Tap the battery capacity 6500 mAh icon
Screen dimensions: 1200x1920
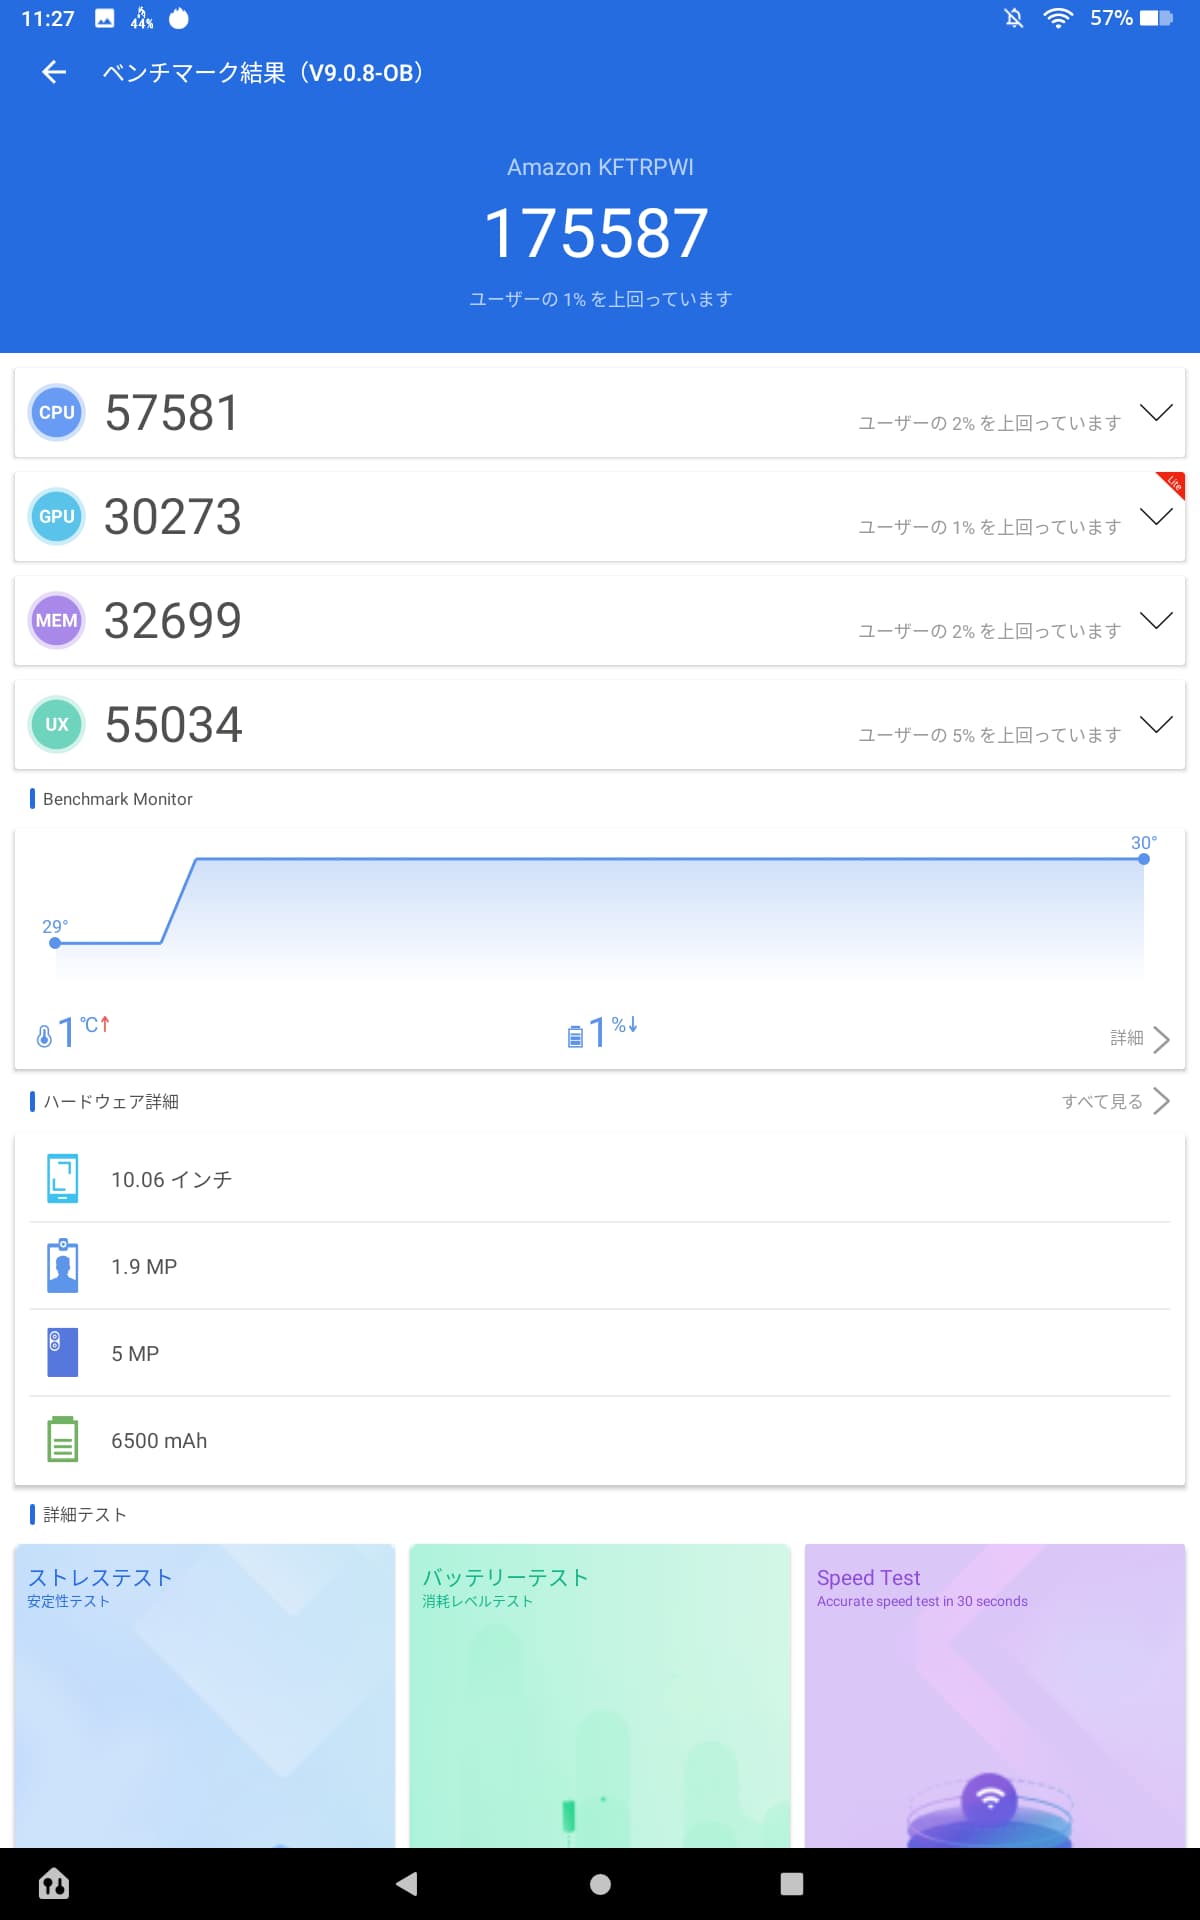click(x=63, y=1439)
